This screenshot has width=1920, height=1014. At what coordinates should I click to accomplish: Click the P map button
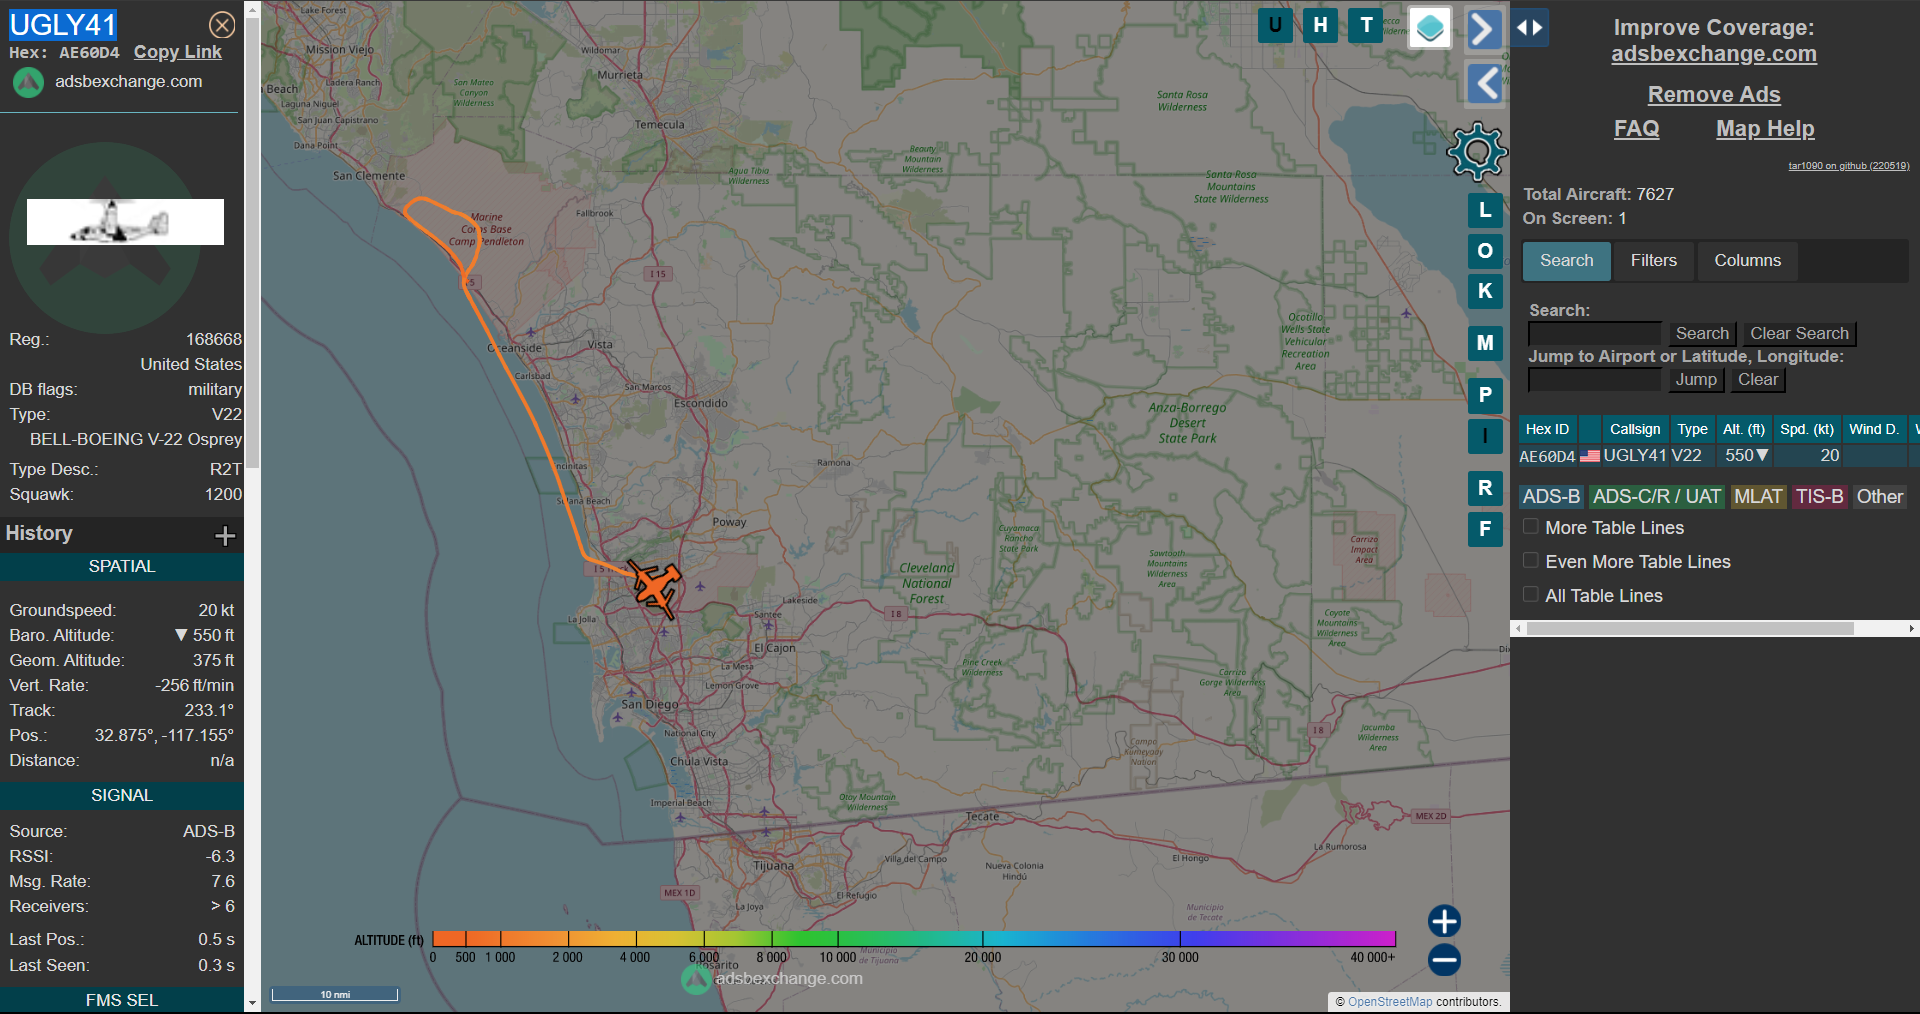[1485, 395]
